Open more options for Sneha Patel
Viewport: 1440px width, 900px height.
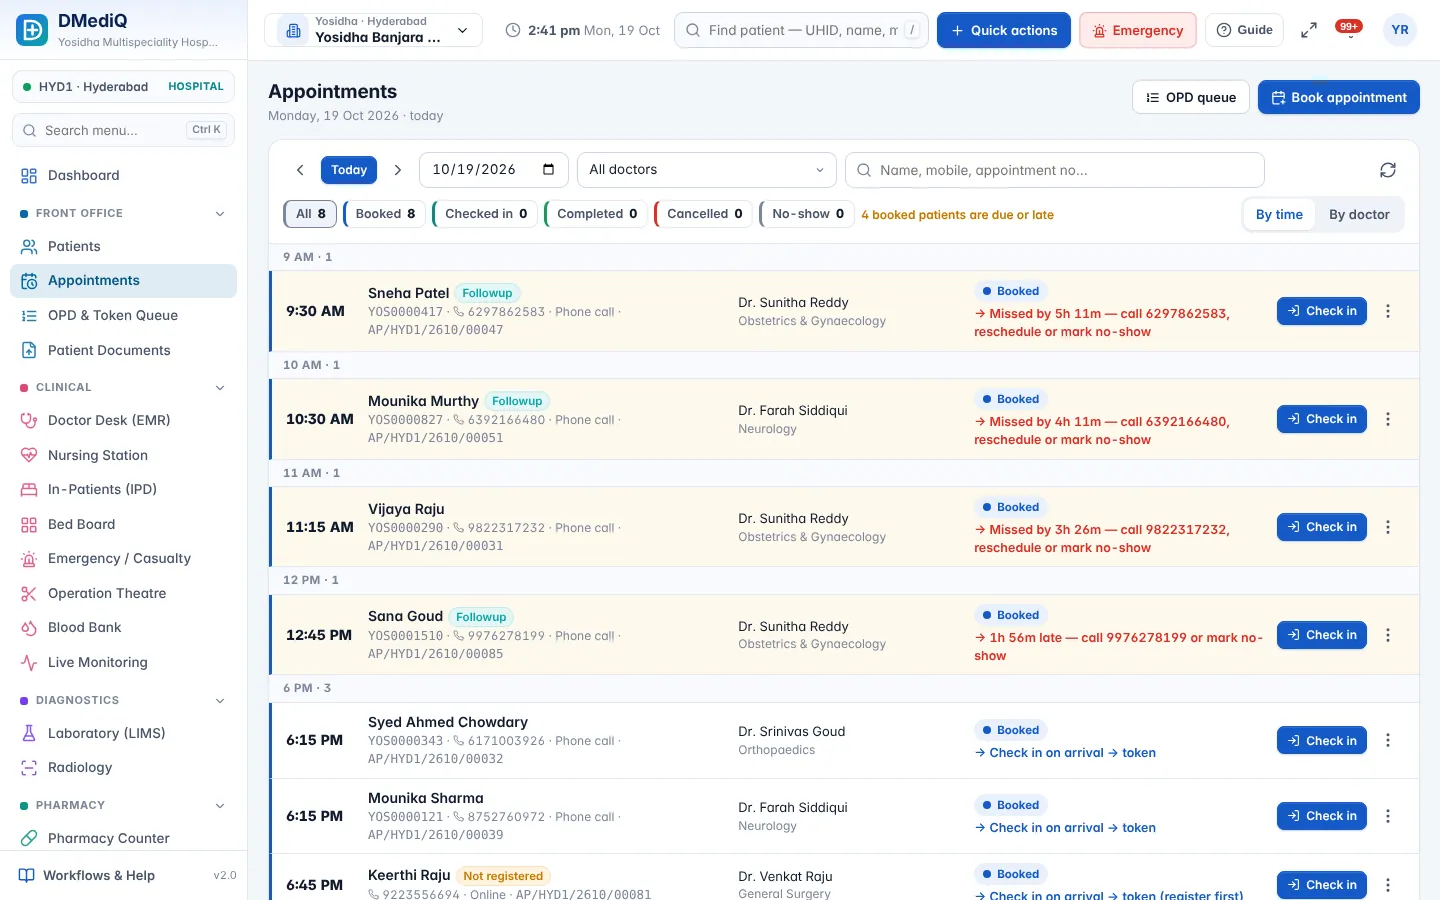tap(1388, 311)
